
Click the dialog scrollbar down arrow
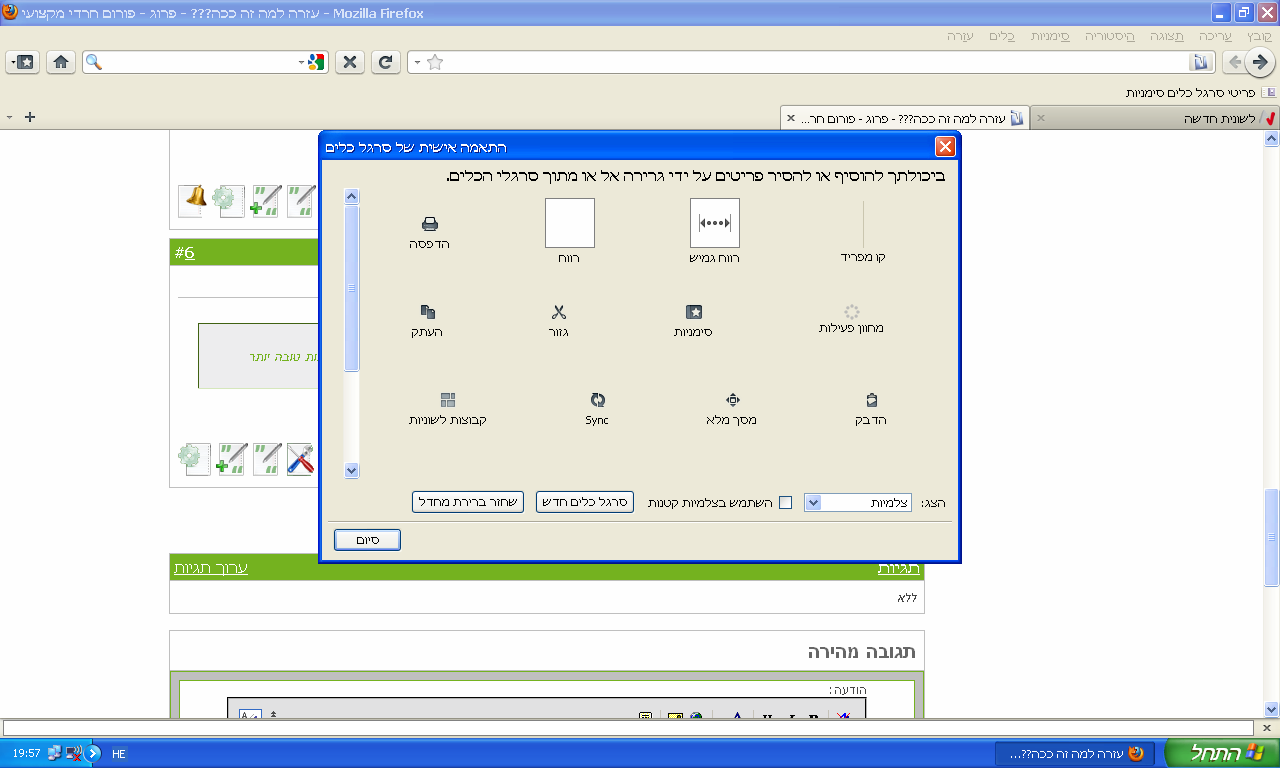351,470
